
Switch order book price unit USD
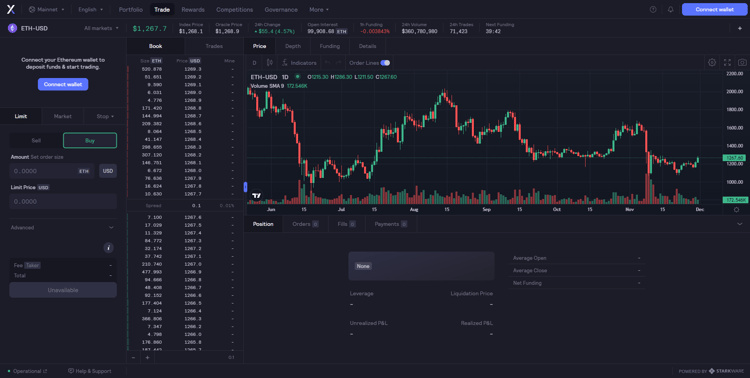click(x=195, y=61)
